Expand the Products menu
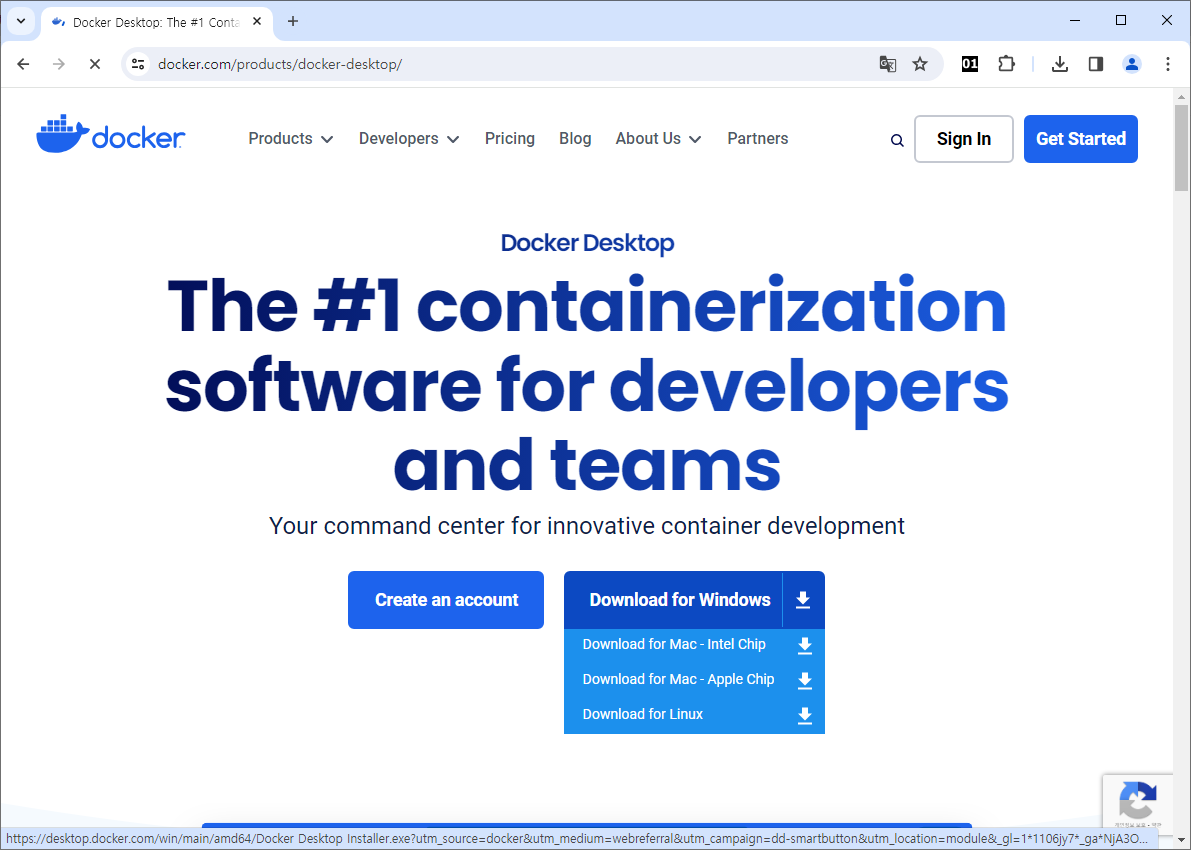 (291, 139)
